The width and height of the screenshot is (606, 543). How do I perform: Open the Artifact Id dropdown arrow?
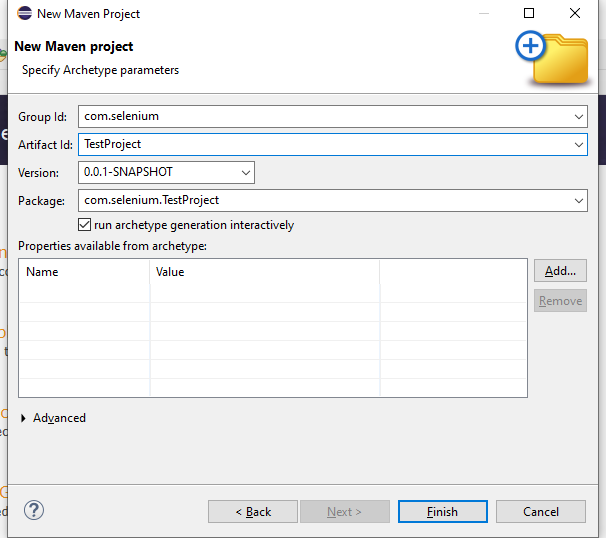pos(578,145)
